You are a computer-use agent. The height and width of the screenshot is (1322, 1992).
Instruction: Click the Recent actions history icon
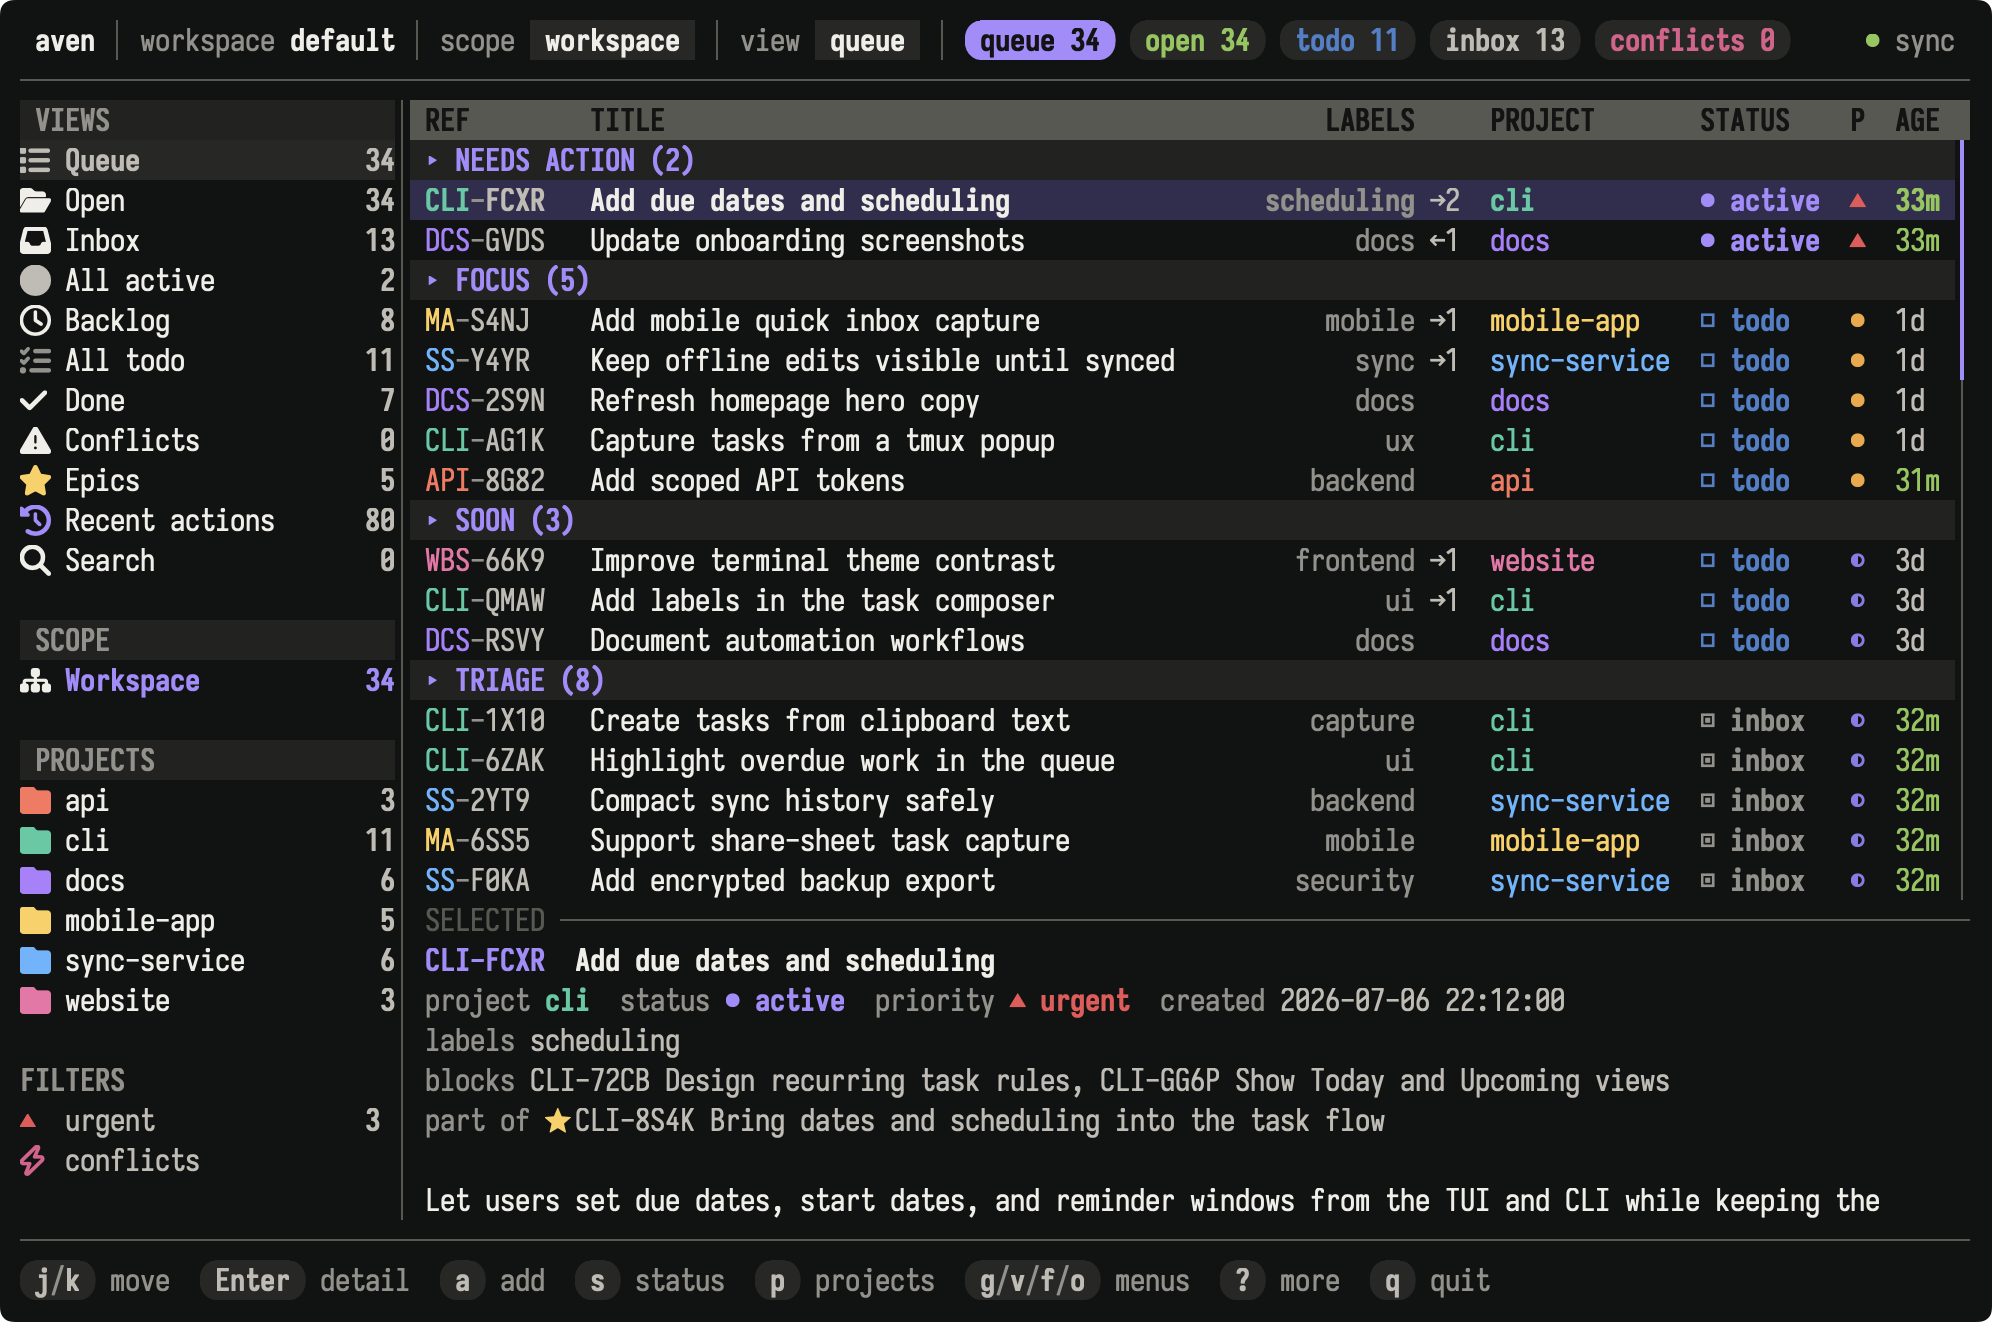point(35,520)
